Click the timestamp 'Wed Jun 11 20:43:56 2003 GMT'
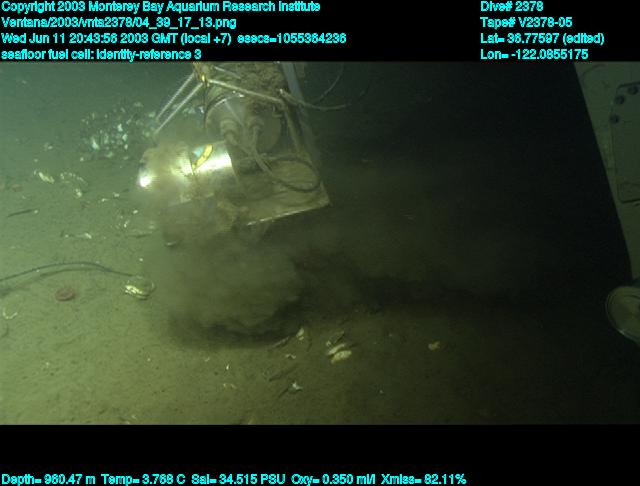This screenshot has height=486, width=640. click(89, 38)
